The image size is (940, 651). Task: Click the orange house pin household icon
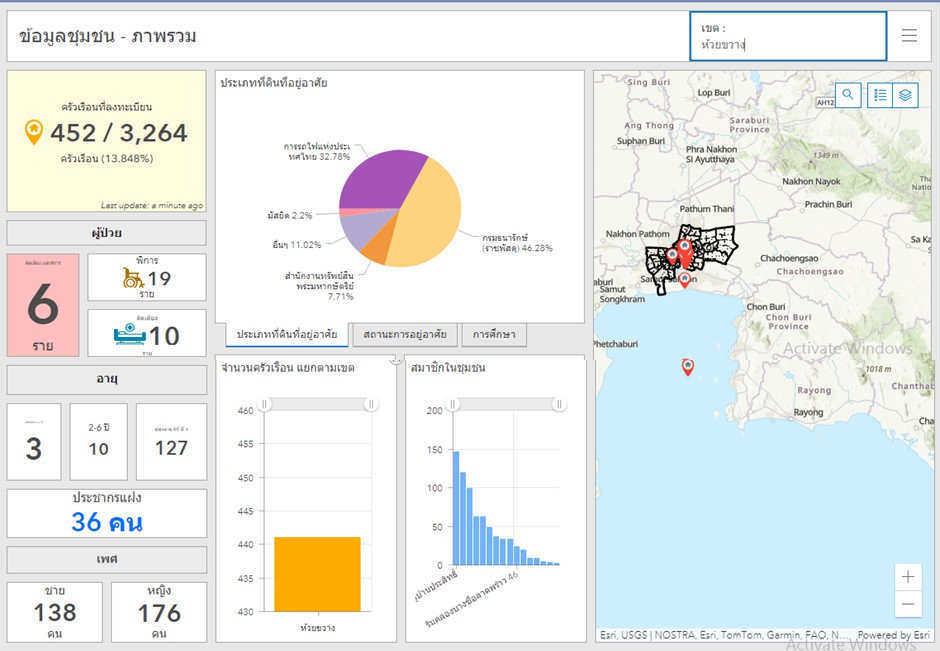pos(34,131)
